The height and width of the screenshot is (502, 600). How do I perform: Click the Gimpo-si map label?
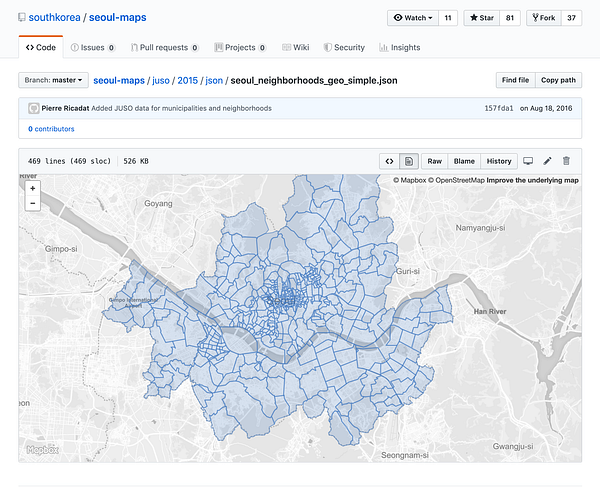click(x=61, y=249)
